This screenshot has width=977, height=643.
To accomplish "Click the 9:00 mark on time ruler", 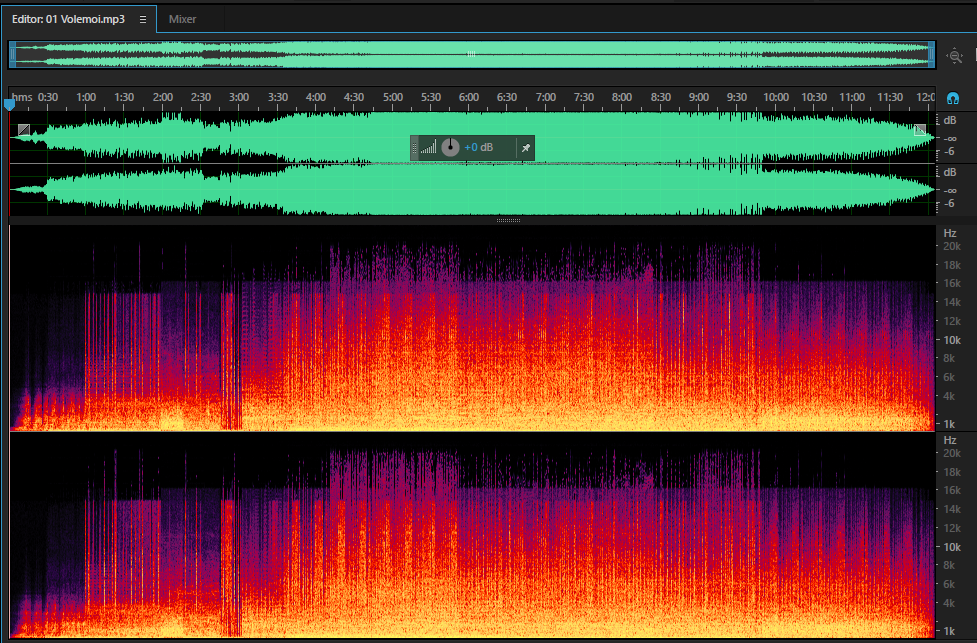I will coord(698,97).
